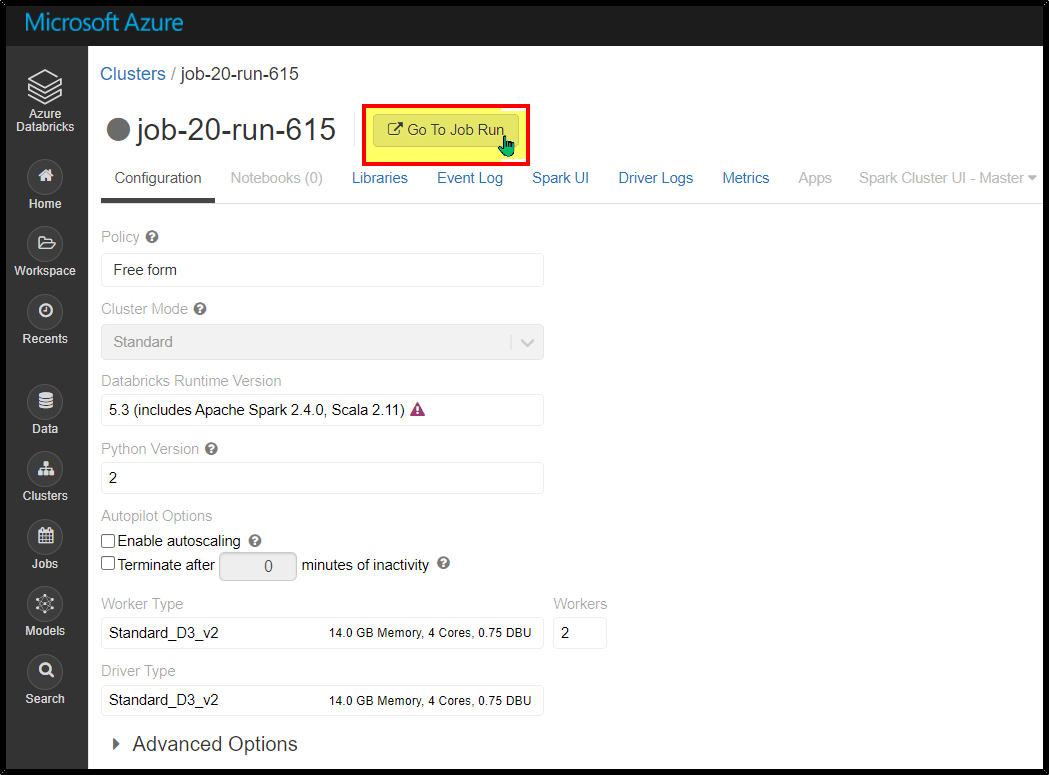Open the Jobs sidebar icon
Screen dimensions: 1049x775
point(44,537)
